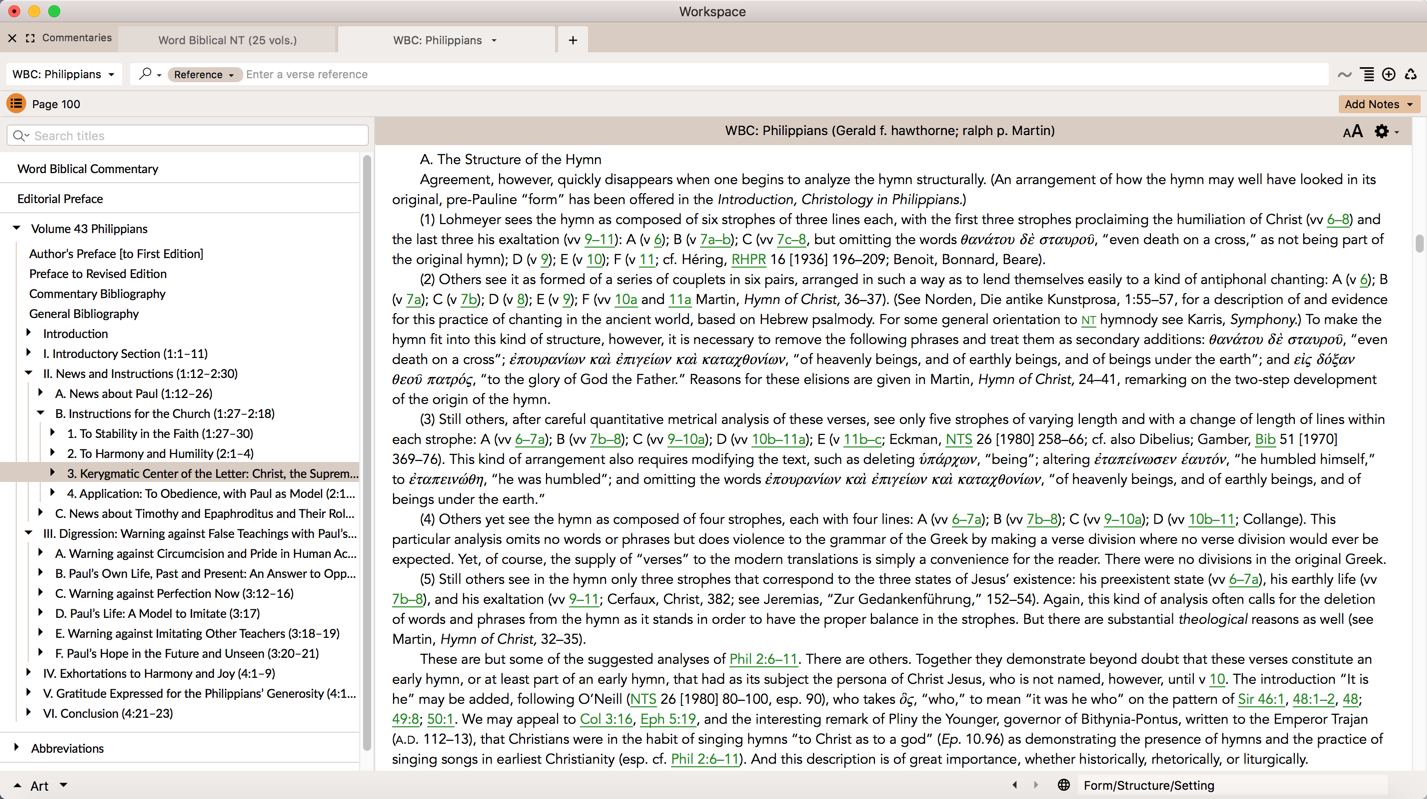Open the text layout lines icon
Screen dimensions: 1427x799
(x=1367, y=74)
